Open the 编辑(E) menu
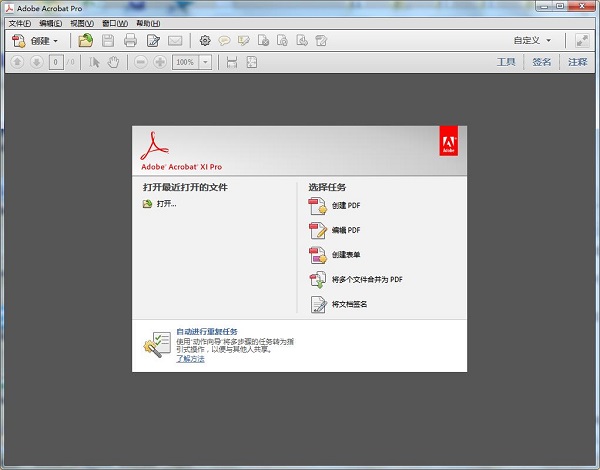The image size is (600, 470). [51, 24]
